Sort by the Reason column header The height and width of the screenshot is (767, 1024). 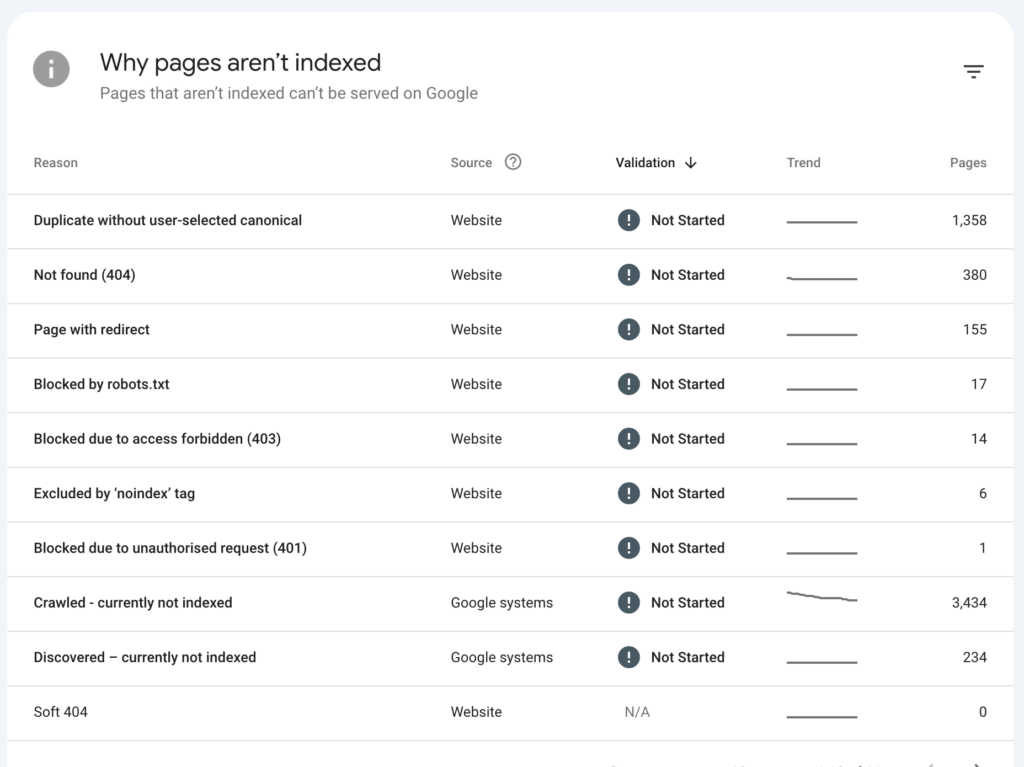point(55,163)
